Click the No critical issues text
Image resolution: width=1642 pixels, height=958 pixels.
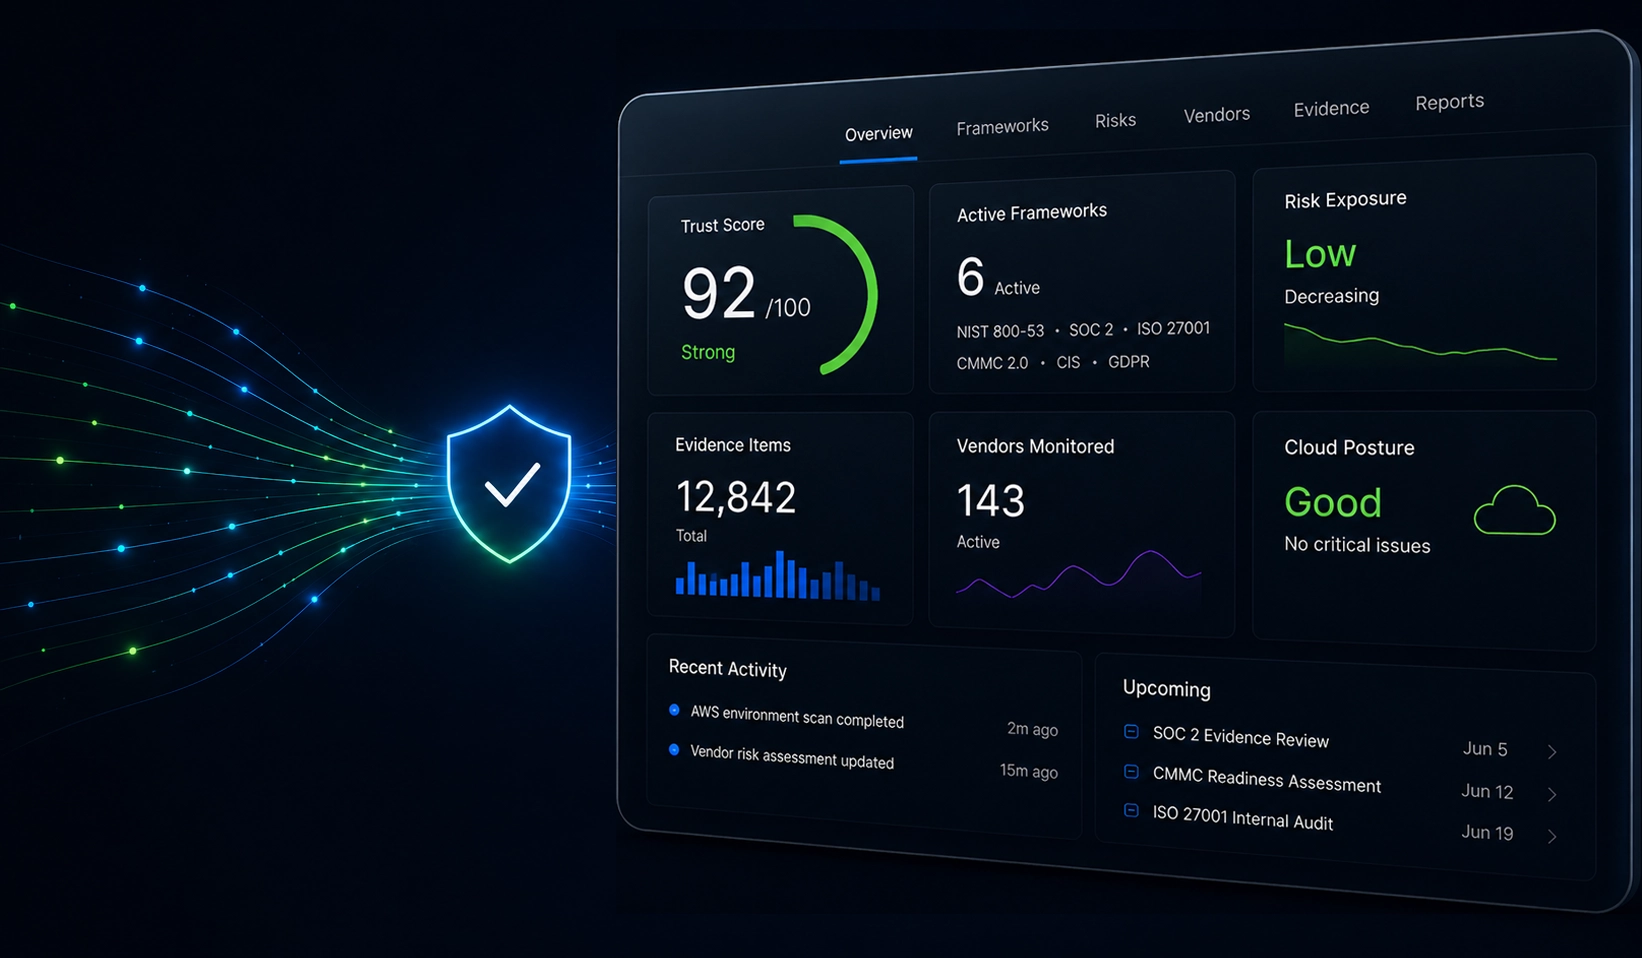click(1357, 545)
